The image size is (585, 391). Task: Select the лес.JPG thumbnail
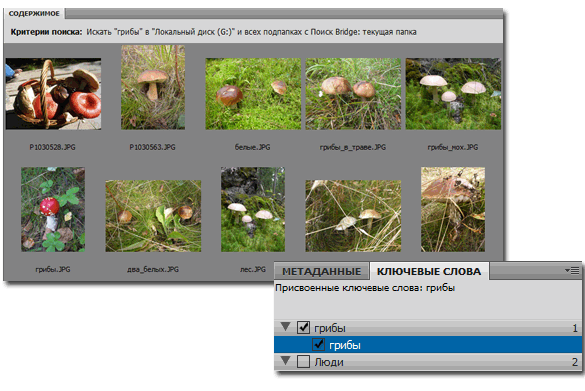tap(253, 209)
